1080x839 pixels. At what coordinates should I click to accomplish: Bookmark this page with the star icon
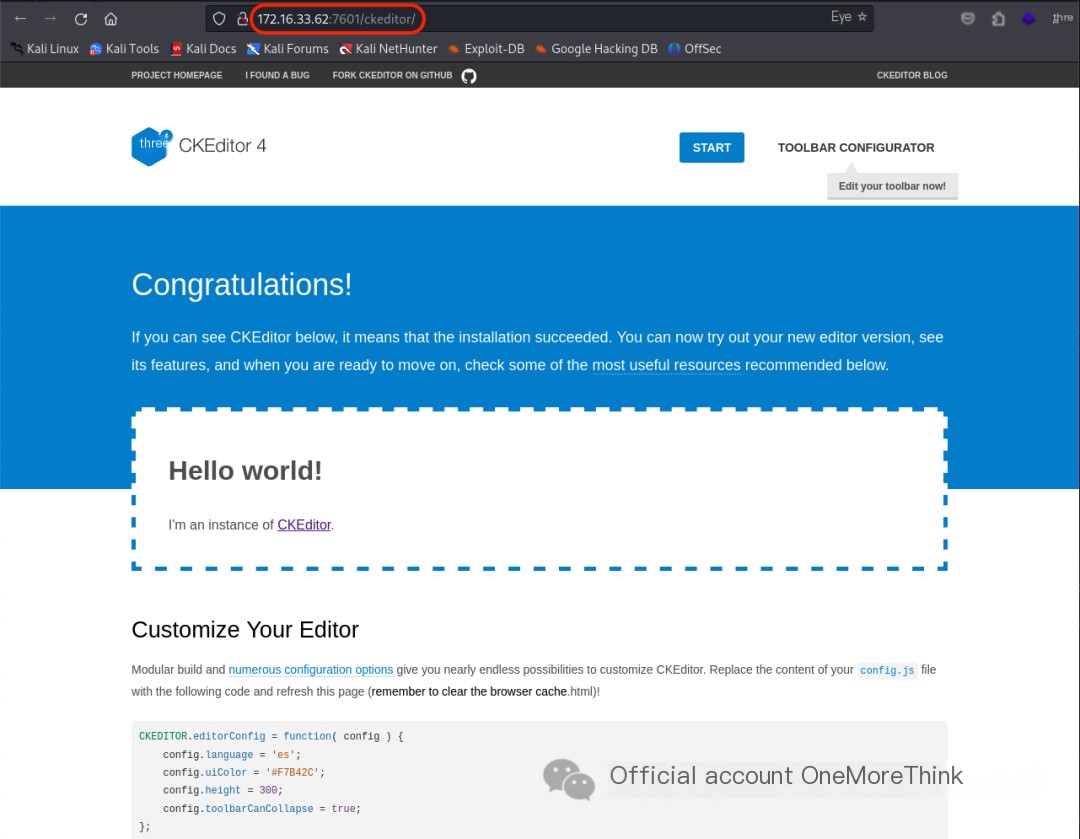[862, 17]
